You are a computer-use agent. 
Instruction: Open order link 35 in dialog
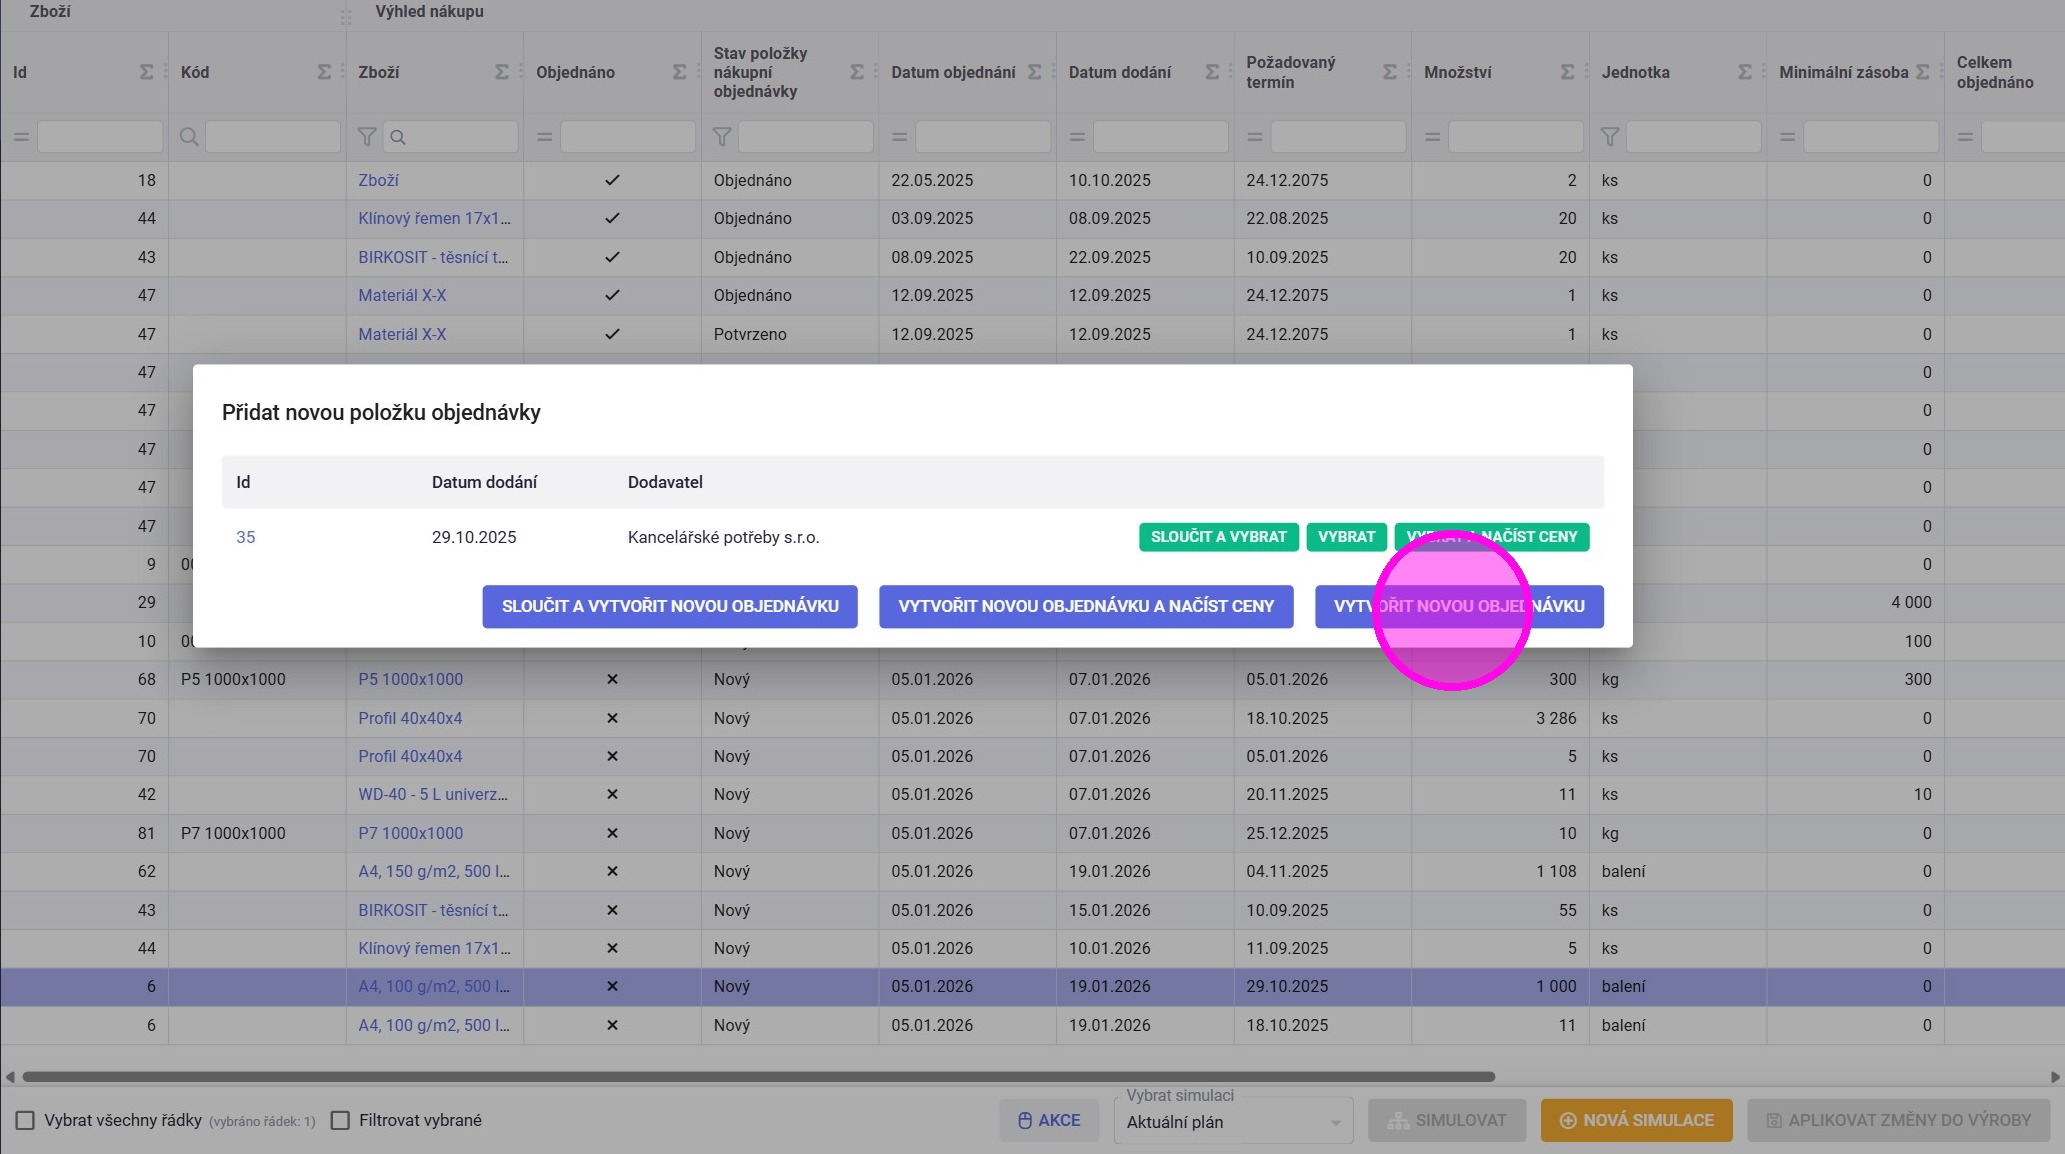click(245, 537)
